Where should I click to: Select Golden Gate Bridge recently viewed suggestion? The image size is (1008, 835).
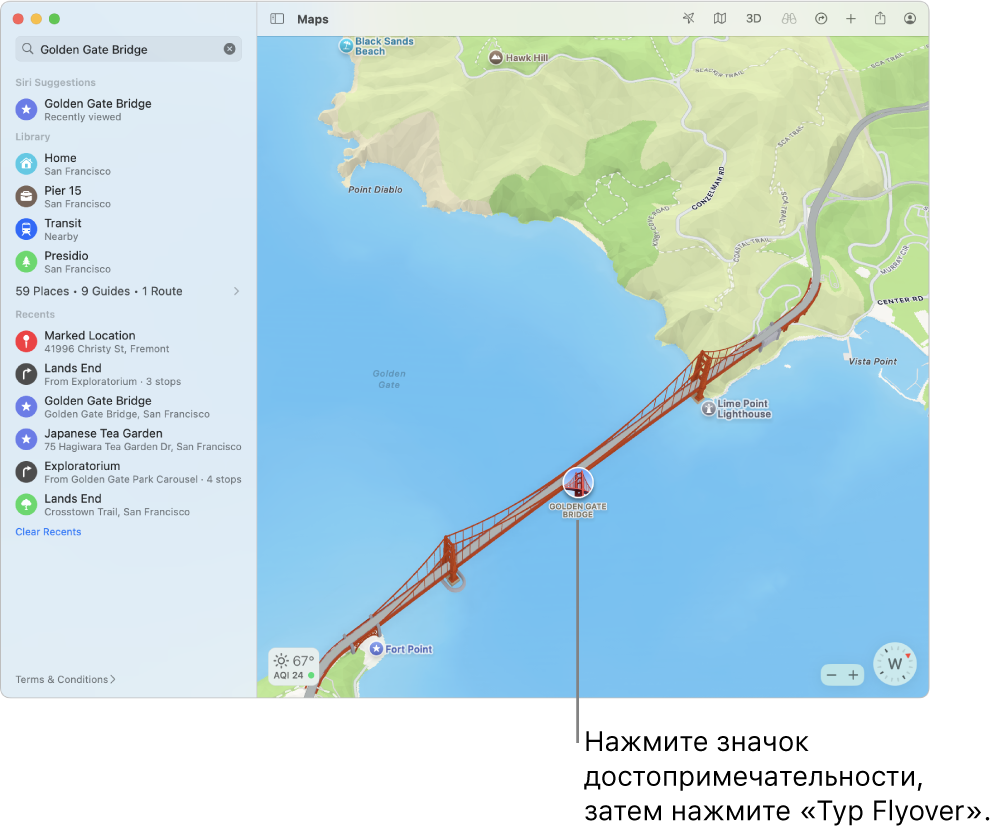coord(129,109)
